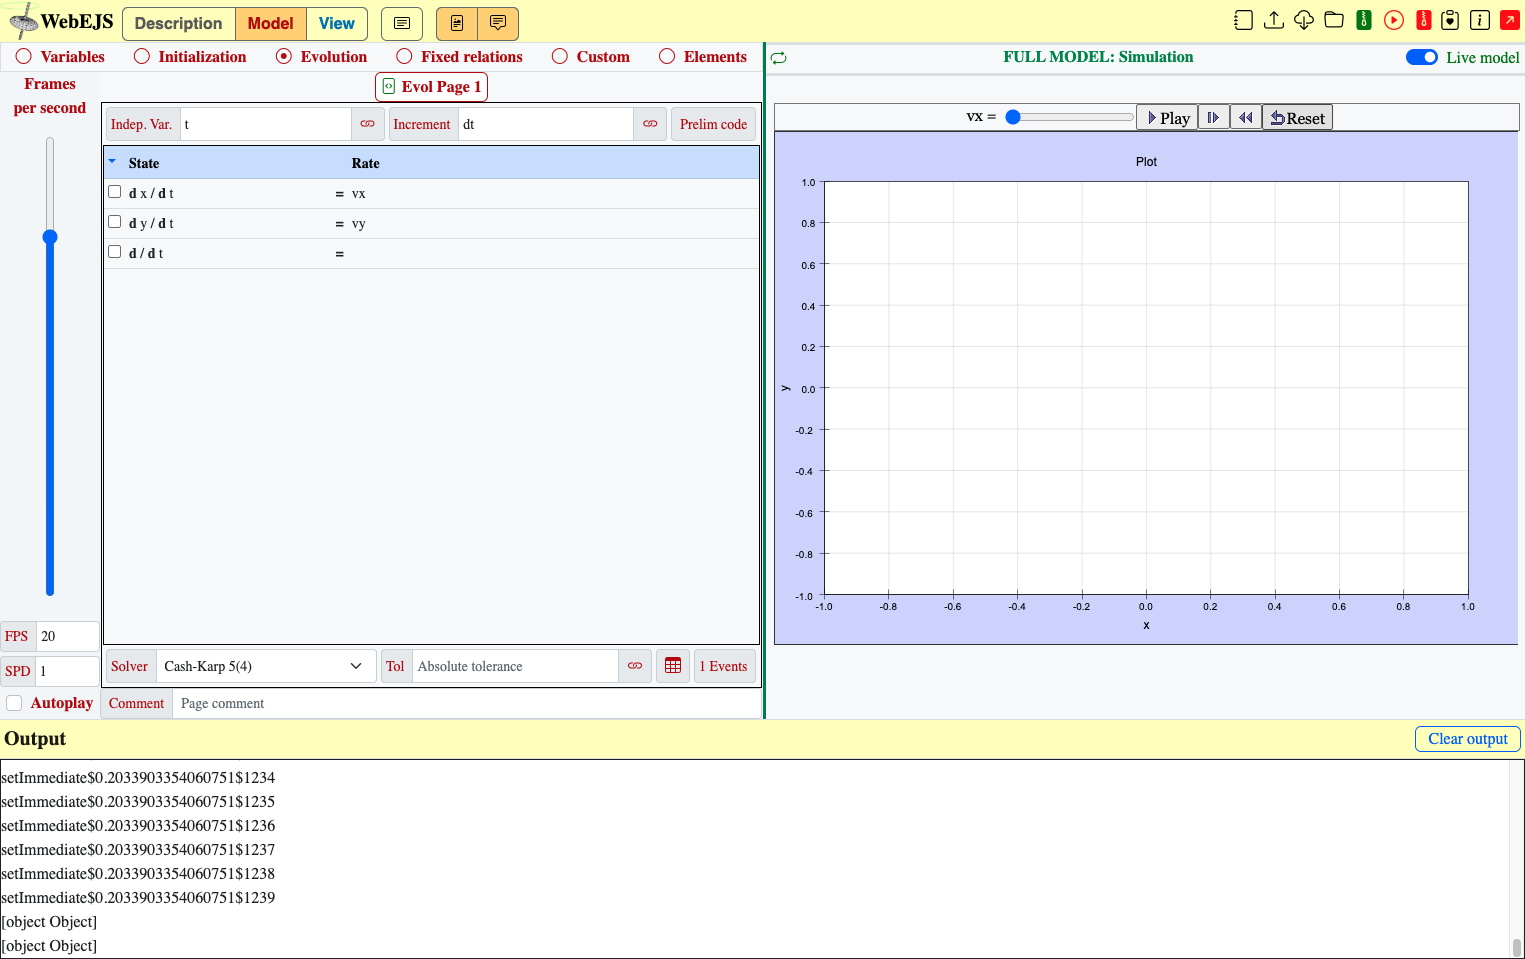The image size is (1525, 959).
Task: Open the 1 Events button
Action: click(724, 666)
